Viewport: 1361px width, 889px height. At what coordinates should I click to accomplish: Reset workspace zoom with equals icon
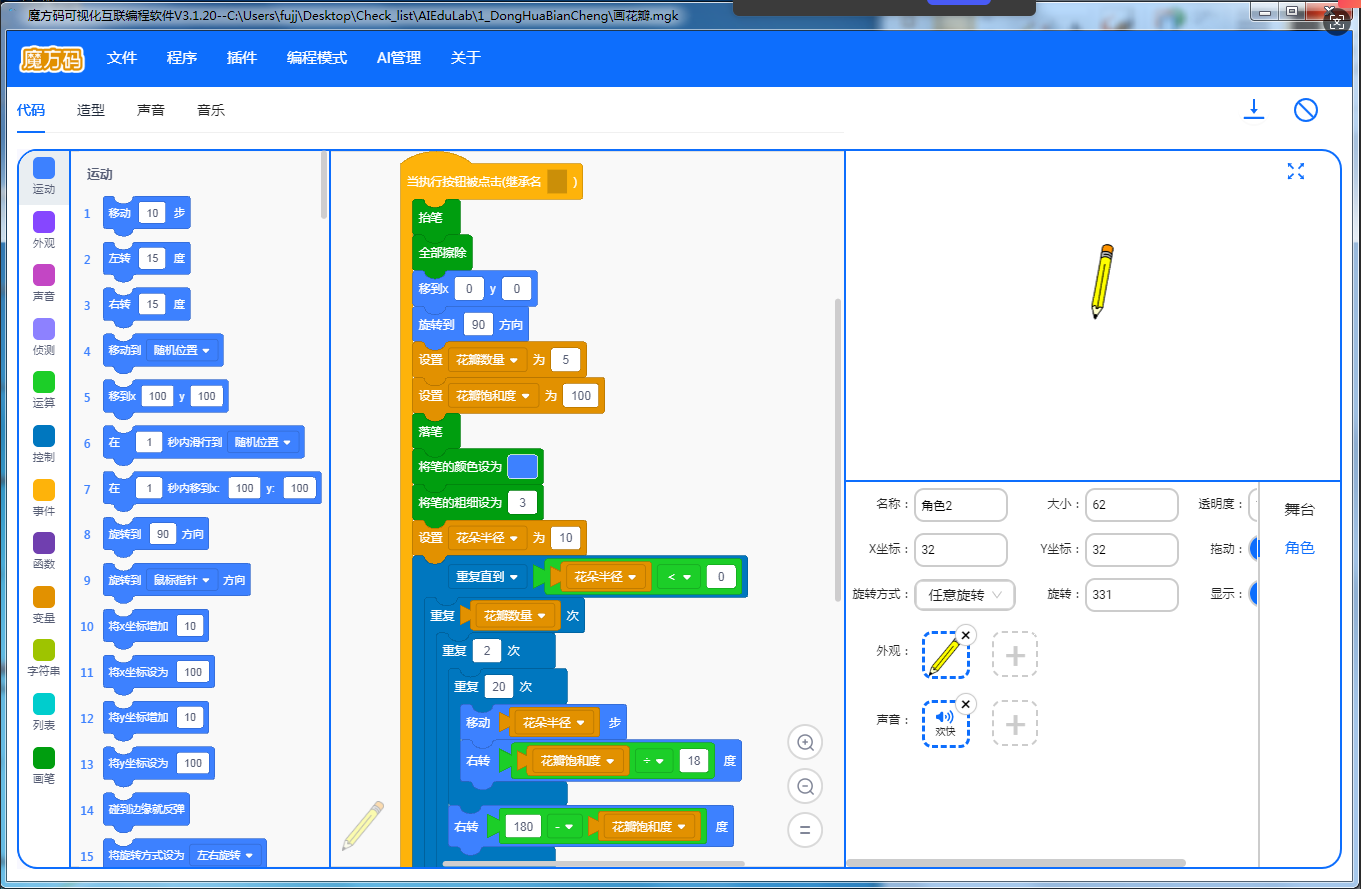click(805, 830)
